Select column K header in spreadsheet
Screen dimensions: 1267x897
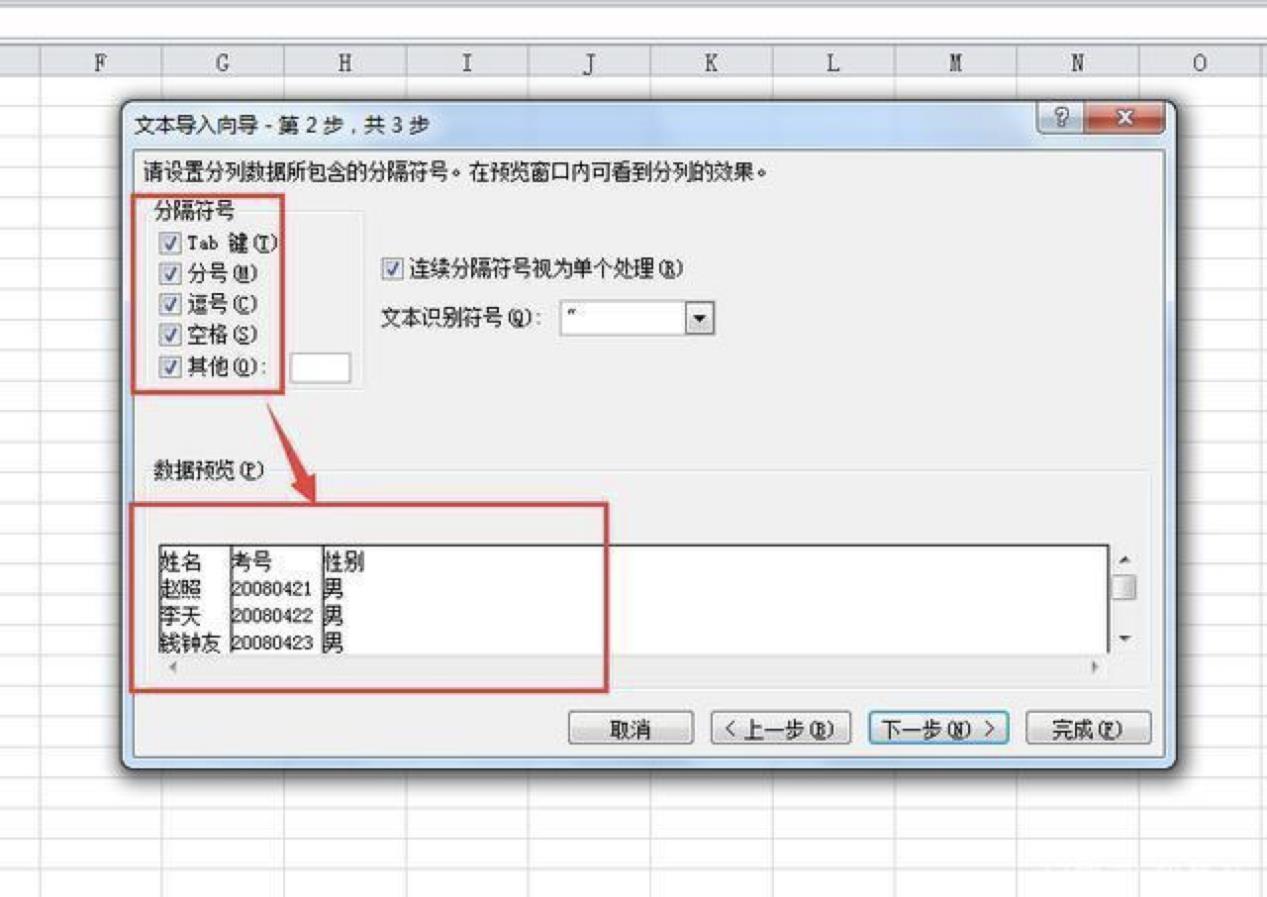coord(710,63)
